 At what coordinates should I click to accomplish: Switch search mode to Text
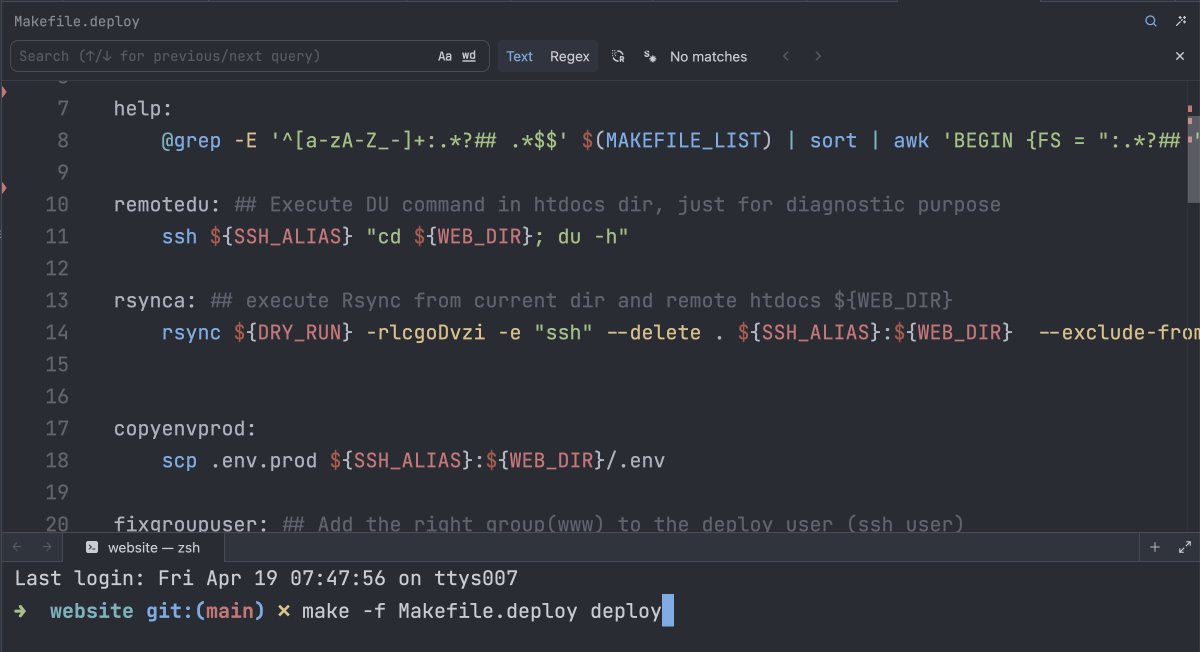(520, 56)
